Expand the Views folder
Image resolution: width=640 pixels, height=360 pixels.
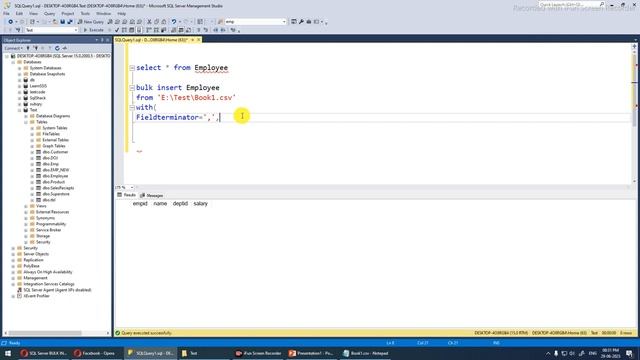coord(26,206)
